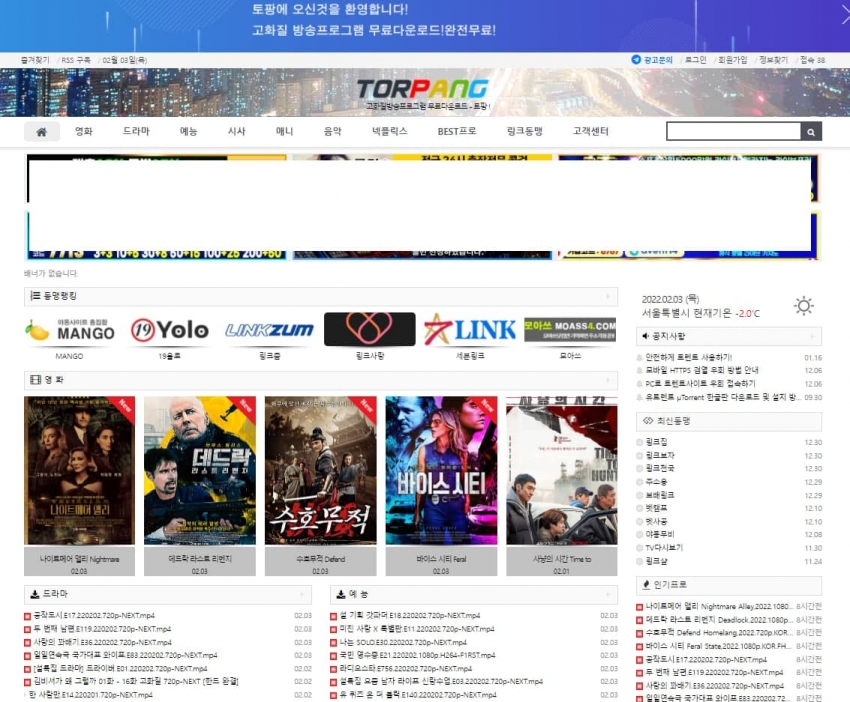This screenshot has width=850, height=702.
Task: Click the RSS 구독 link
Action: coord(76,60)
